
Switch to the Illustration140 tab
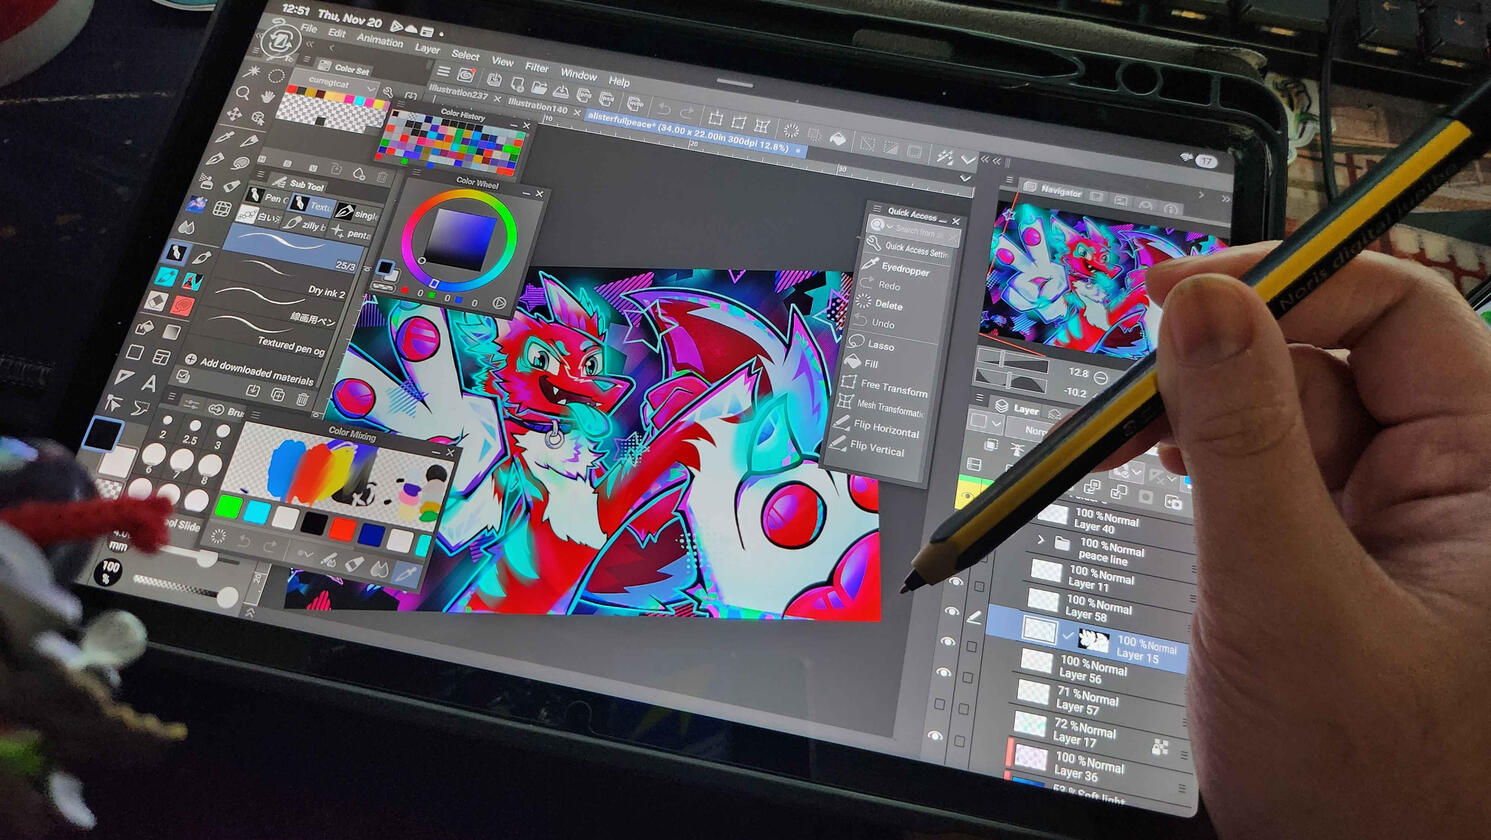coord(537,106)
